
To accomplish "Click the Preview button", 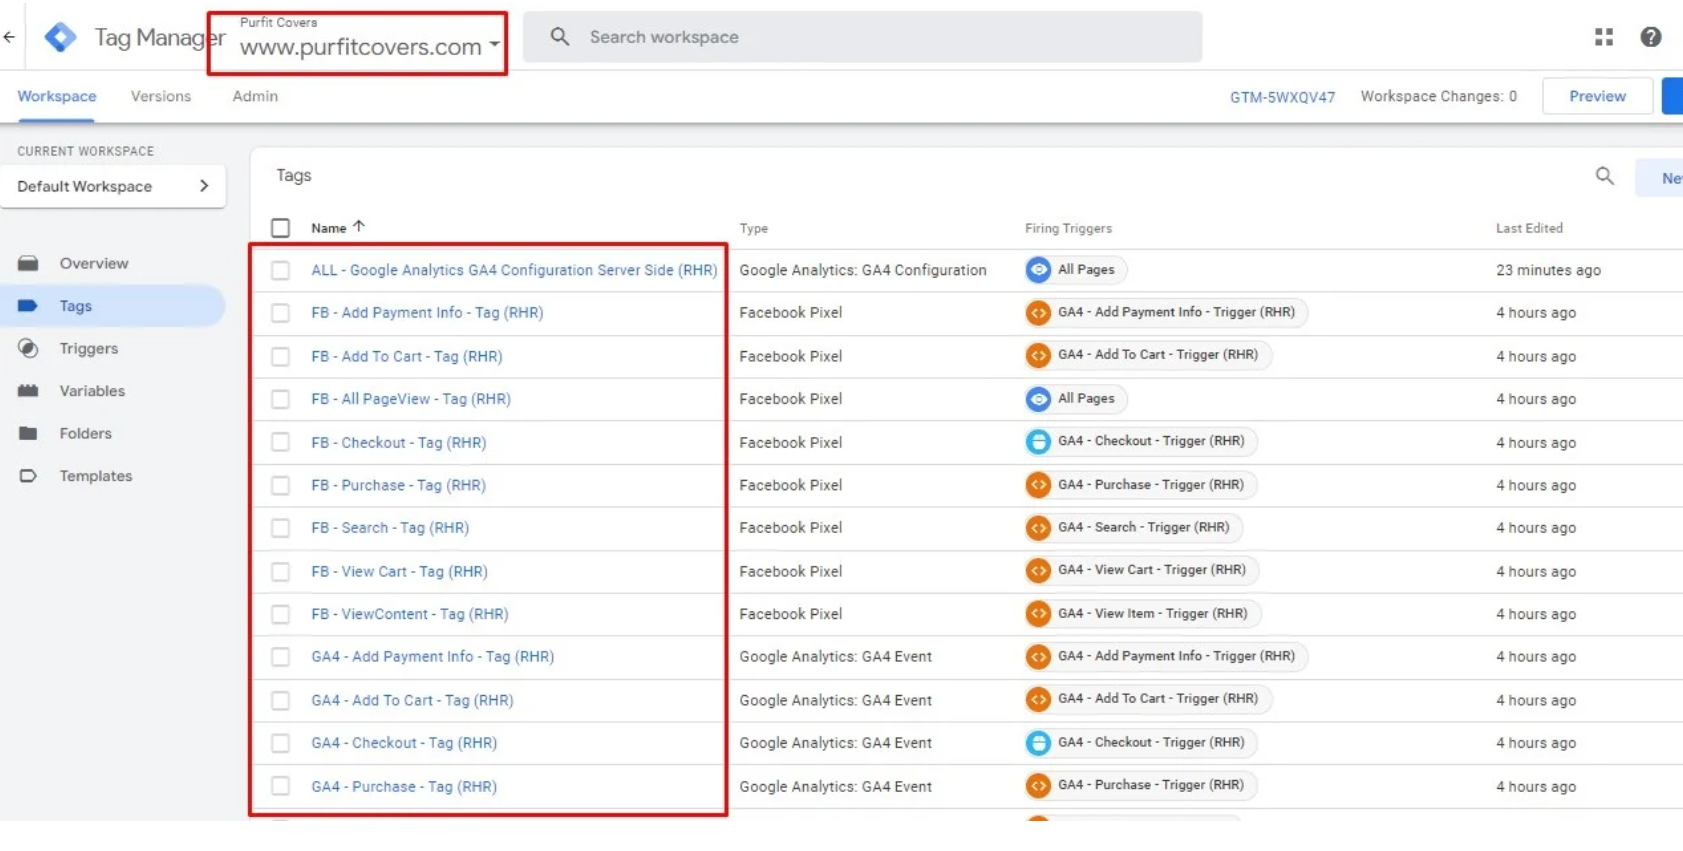I will point(1596,97).
